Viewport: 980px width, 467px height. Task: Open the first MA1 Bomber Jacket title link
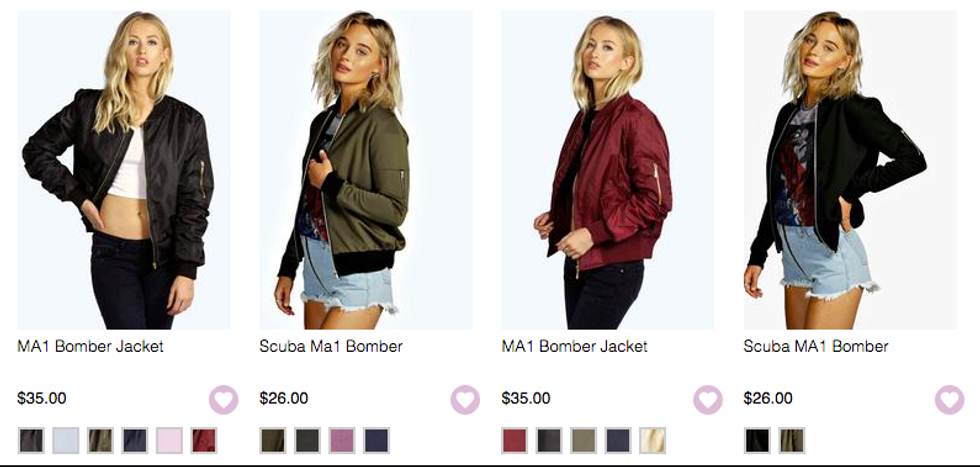point(90,346)
